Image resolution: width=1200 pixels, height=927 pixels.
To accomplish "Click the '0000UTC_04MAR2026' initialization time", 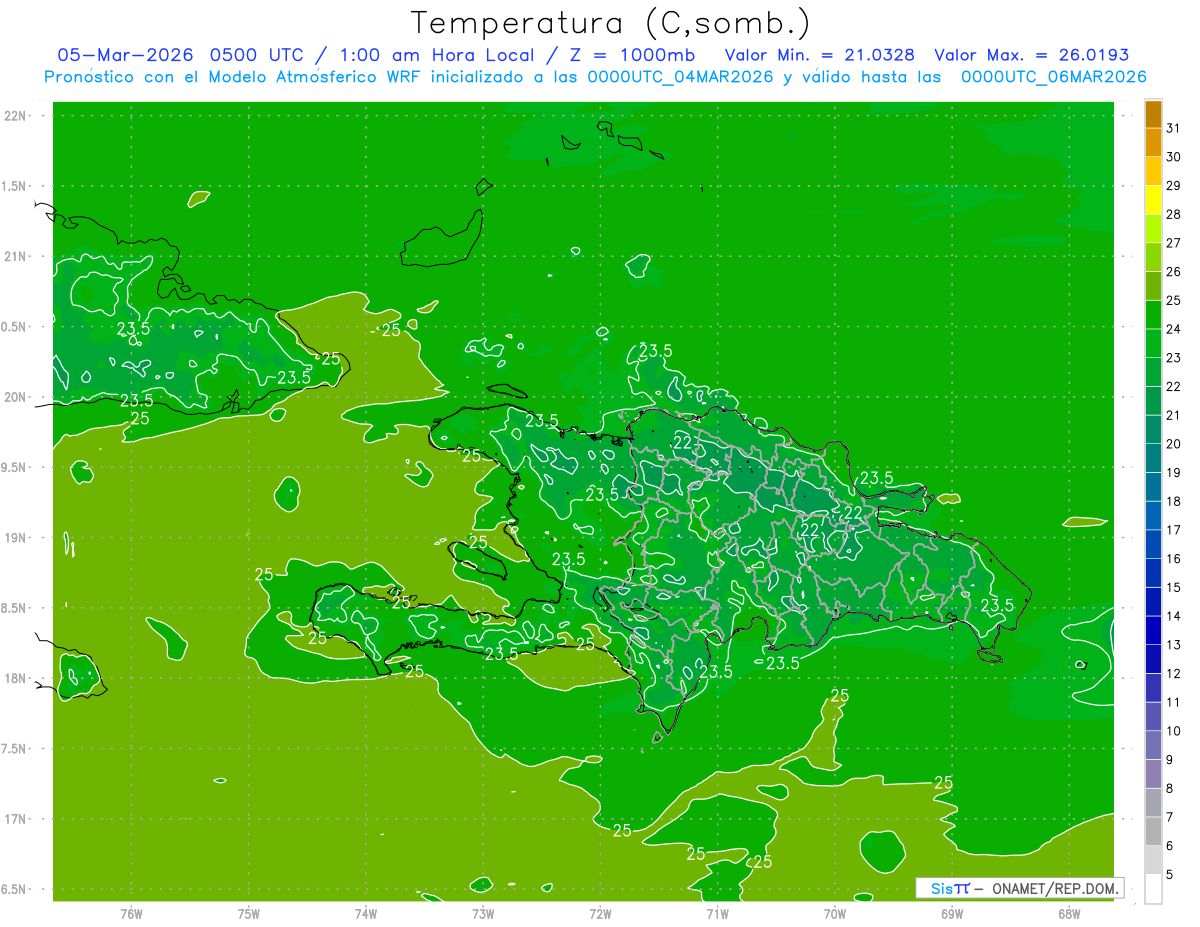I will [x=680, y=77].
